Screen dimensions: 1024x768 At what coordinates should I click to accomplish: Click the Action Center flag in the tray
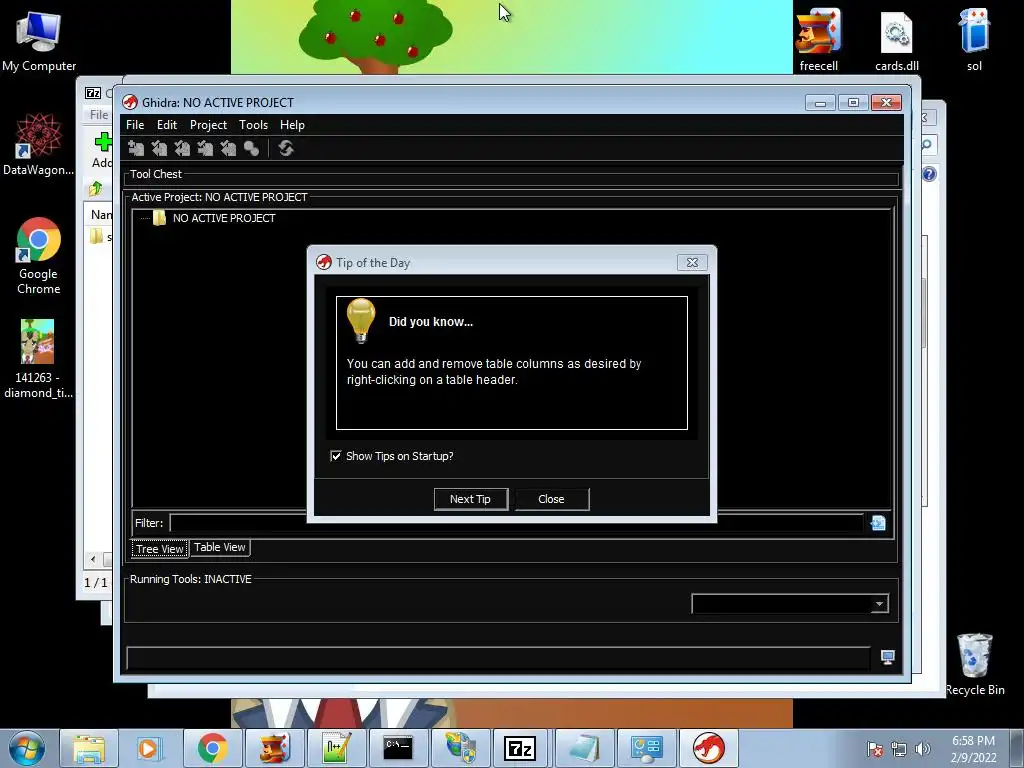tap(875, 749)
